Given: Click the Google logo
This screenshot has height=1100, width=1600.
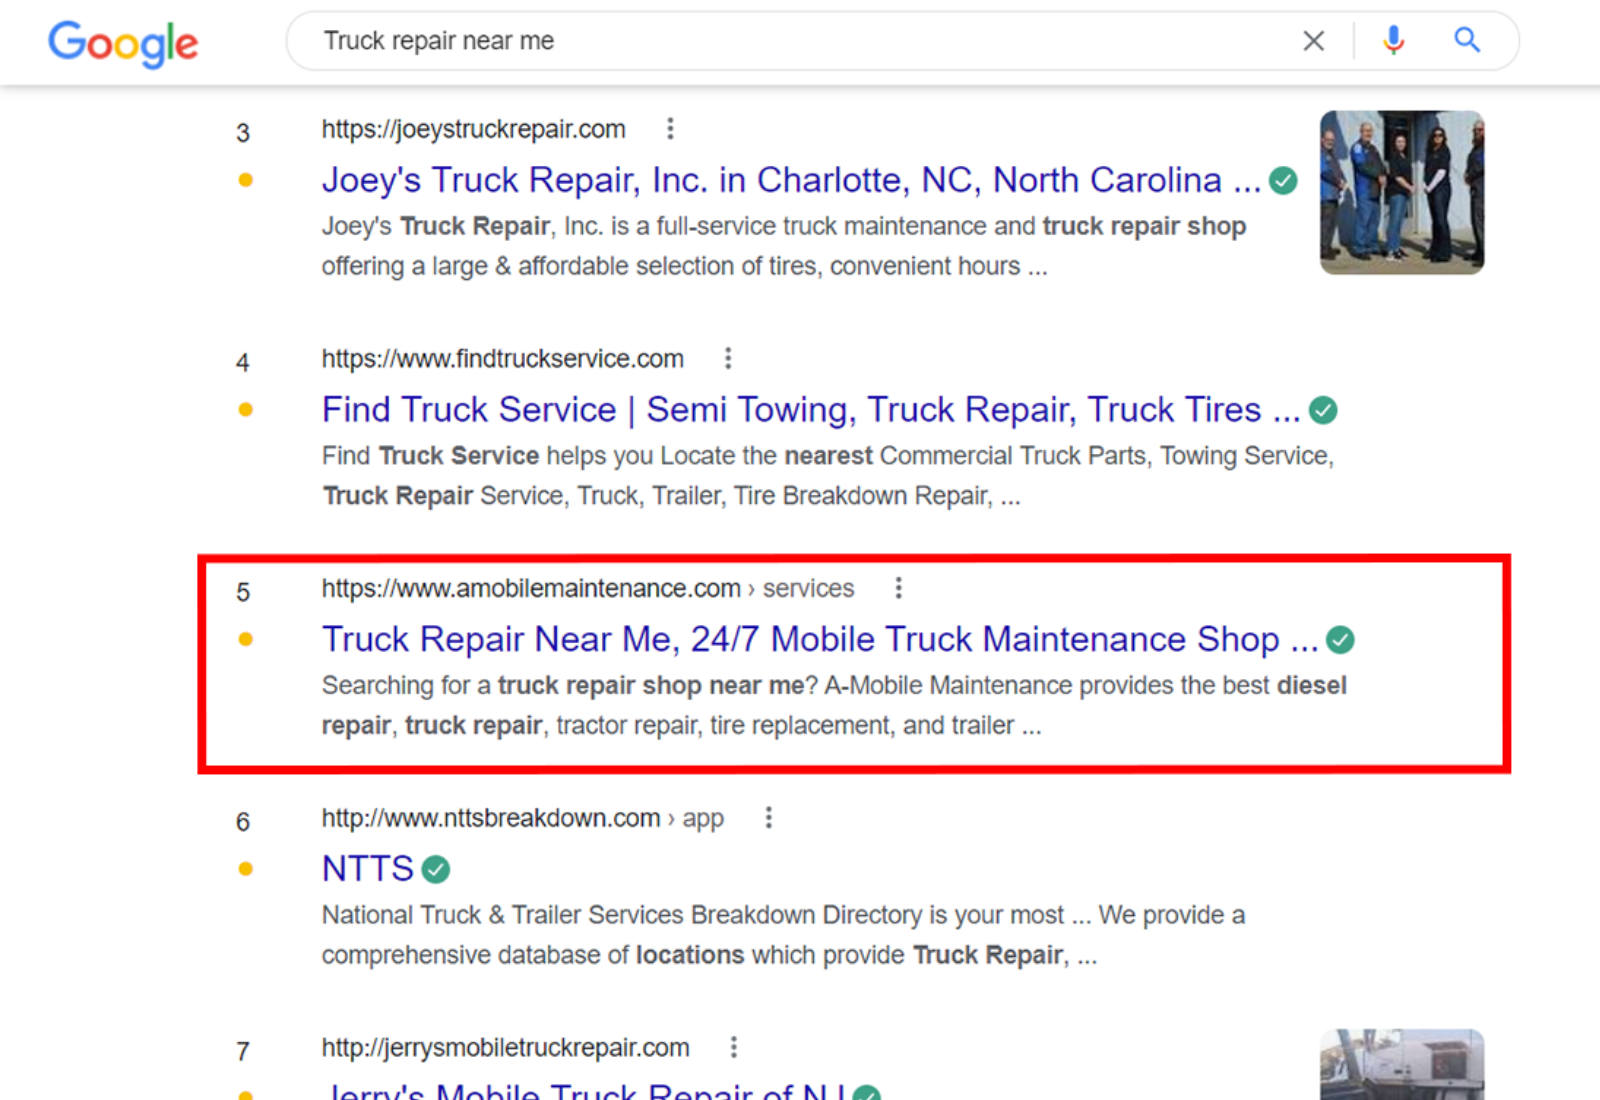Looking at the screenshot, I should coord(122,43).
